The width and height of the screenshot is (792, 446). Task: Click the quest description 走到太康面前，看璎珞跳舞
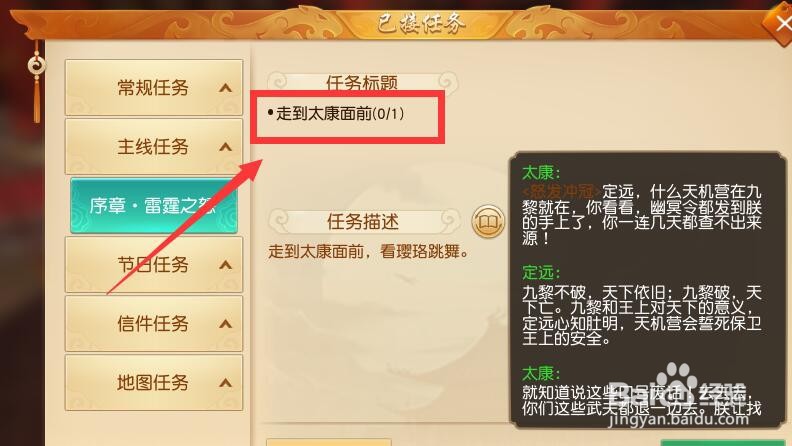point(369,251)
